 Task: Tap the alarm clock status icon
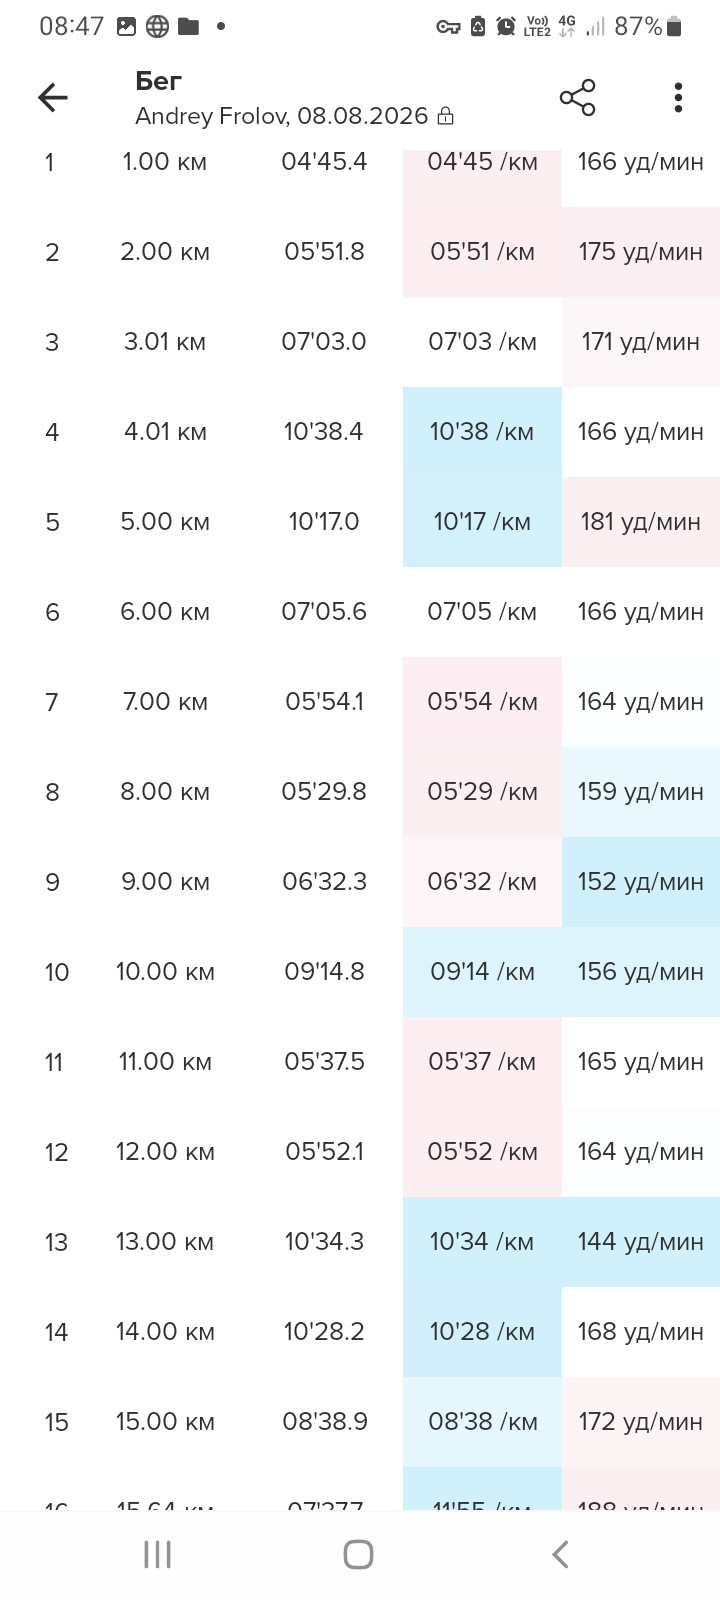507,27
